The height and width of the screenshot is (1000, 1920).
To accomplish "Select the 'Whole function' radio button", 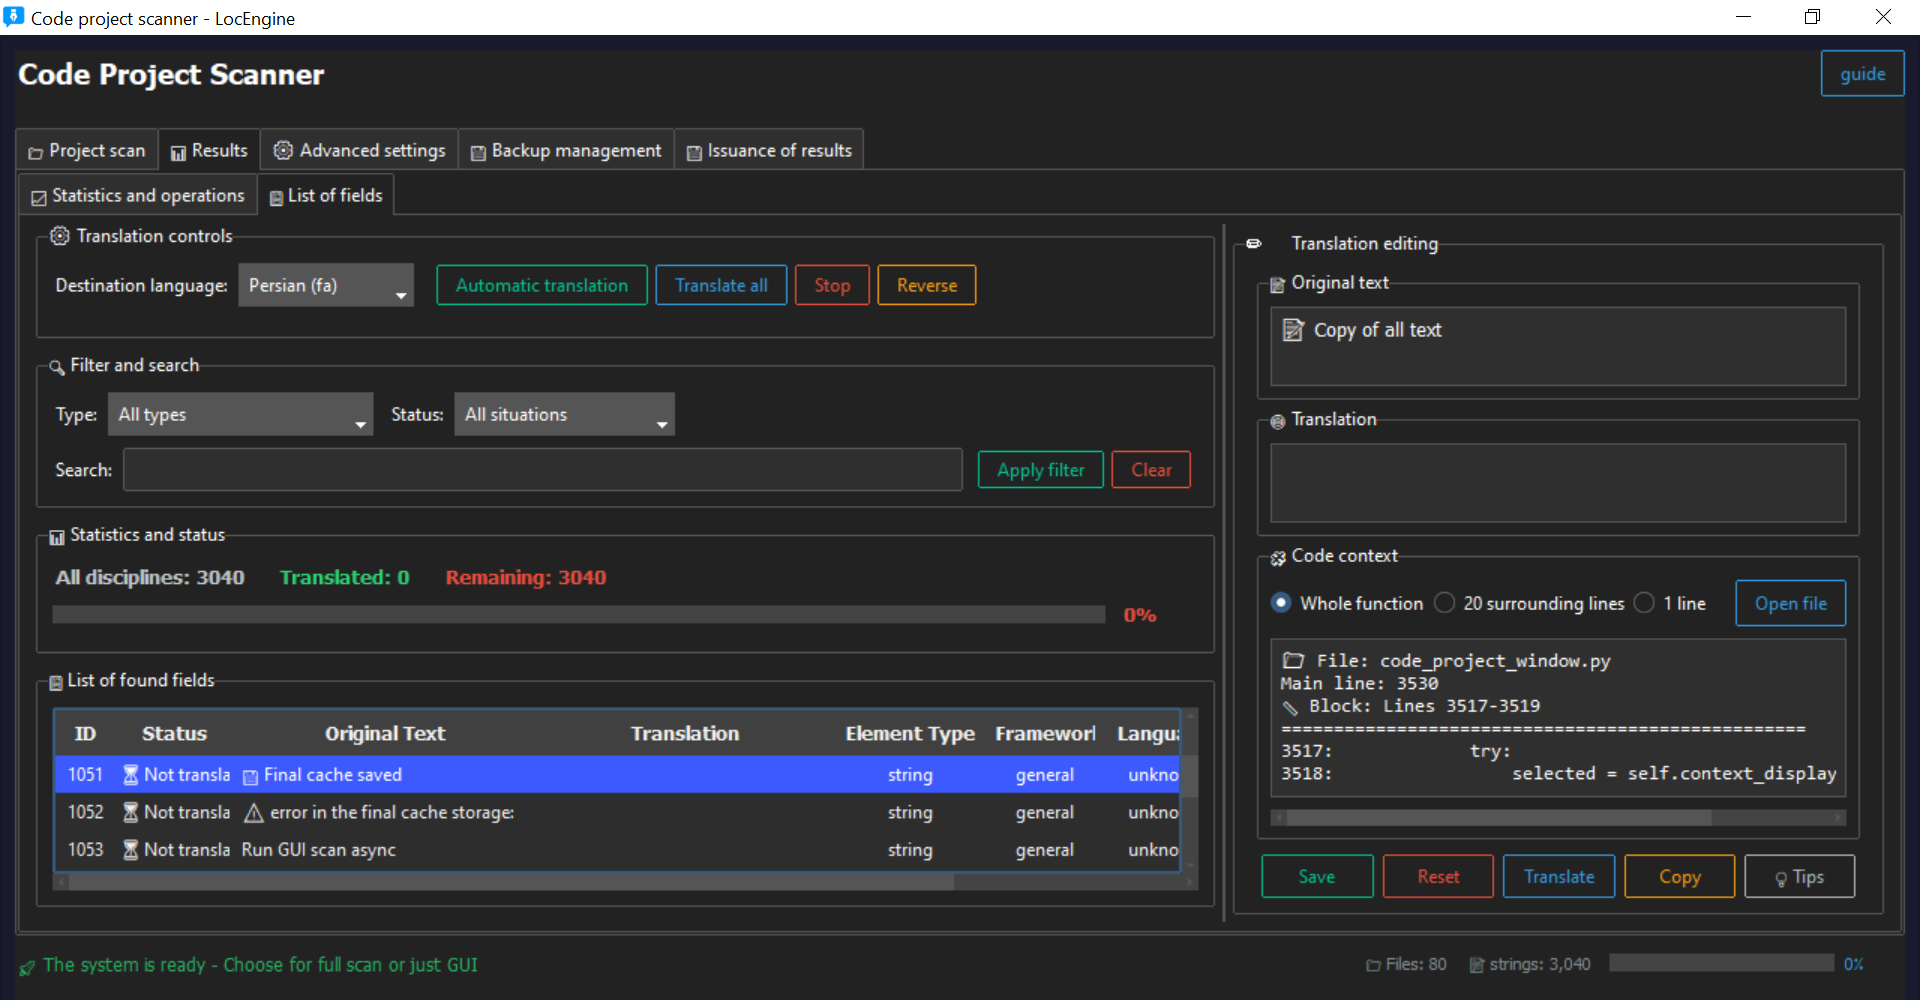I will [1281, 603].
